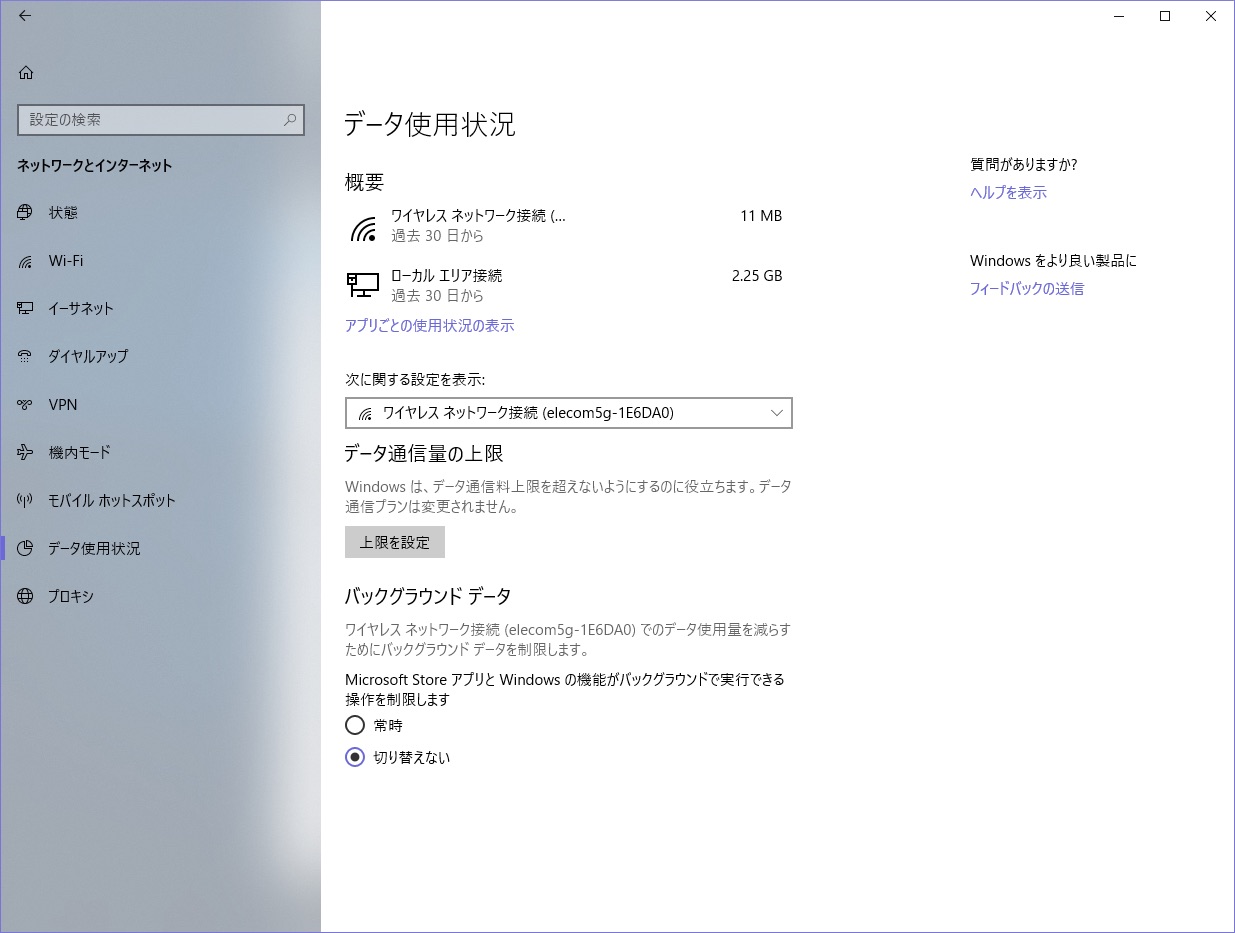Screen dimensions: 1235x933
Task: Open モバイル ホットスポット settings page
Action: coord(160,501)
